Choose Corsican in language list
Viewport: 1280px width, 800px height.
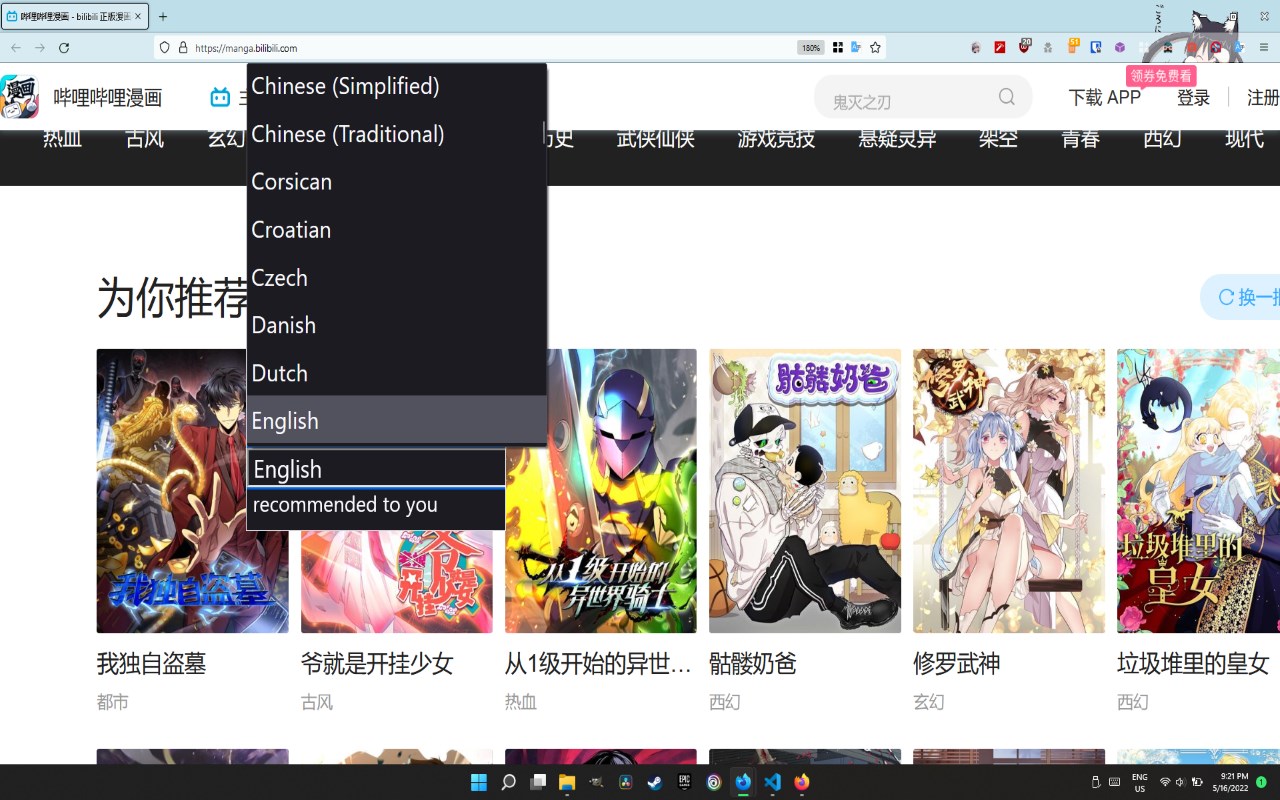[396, 182]
